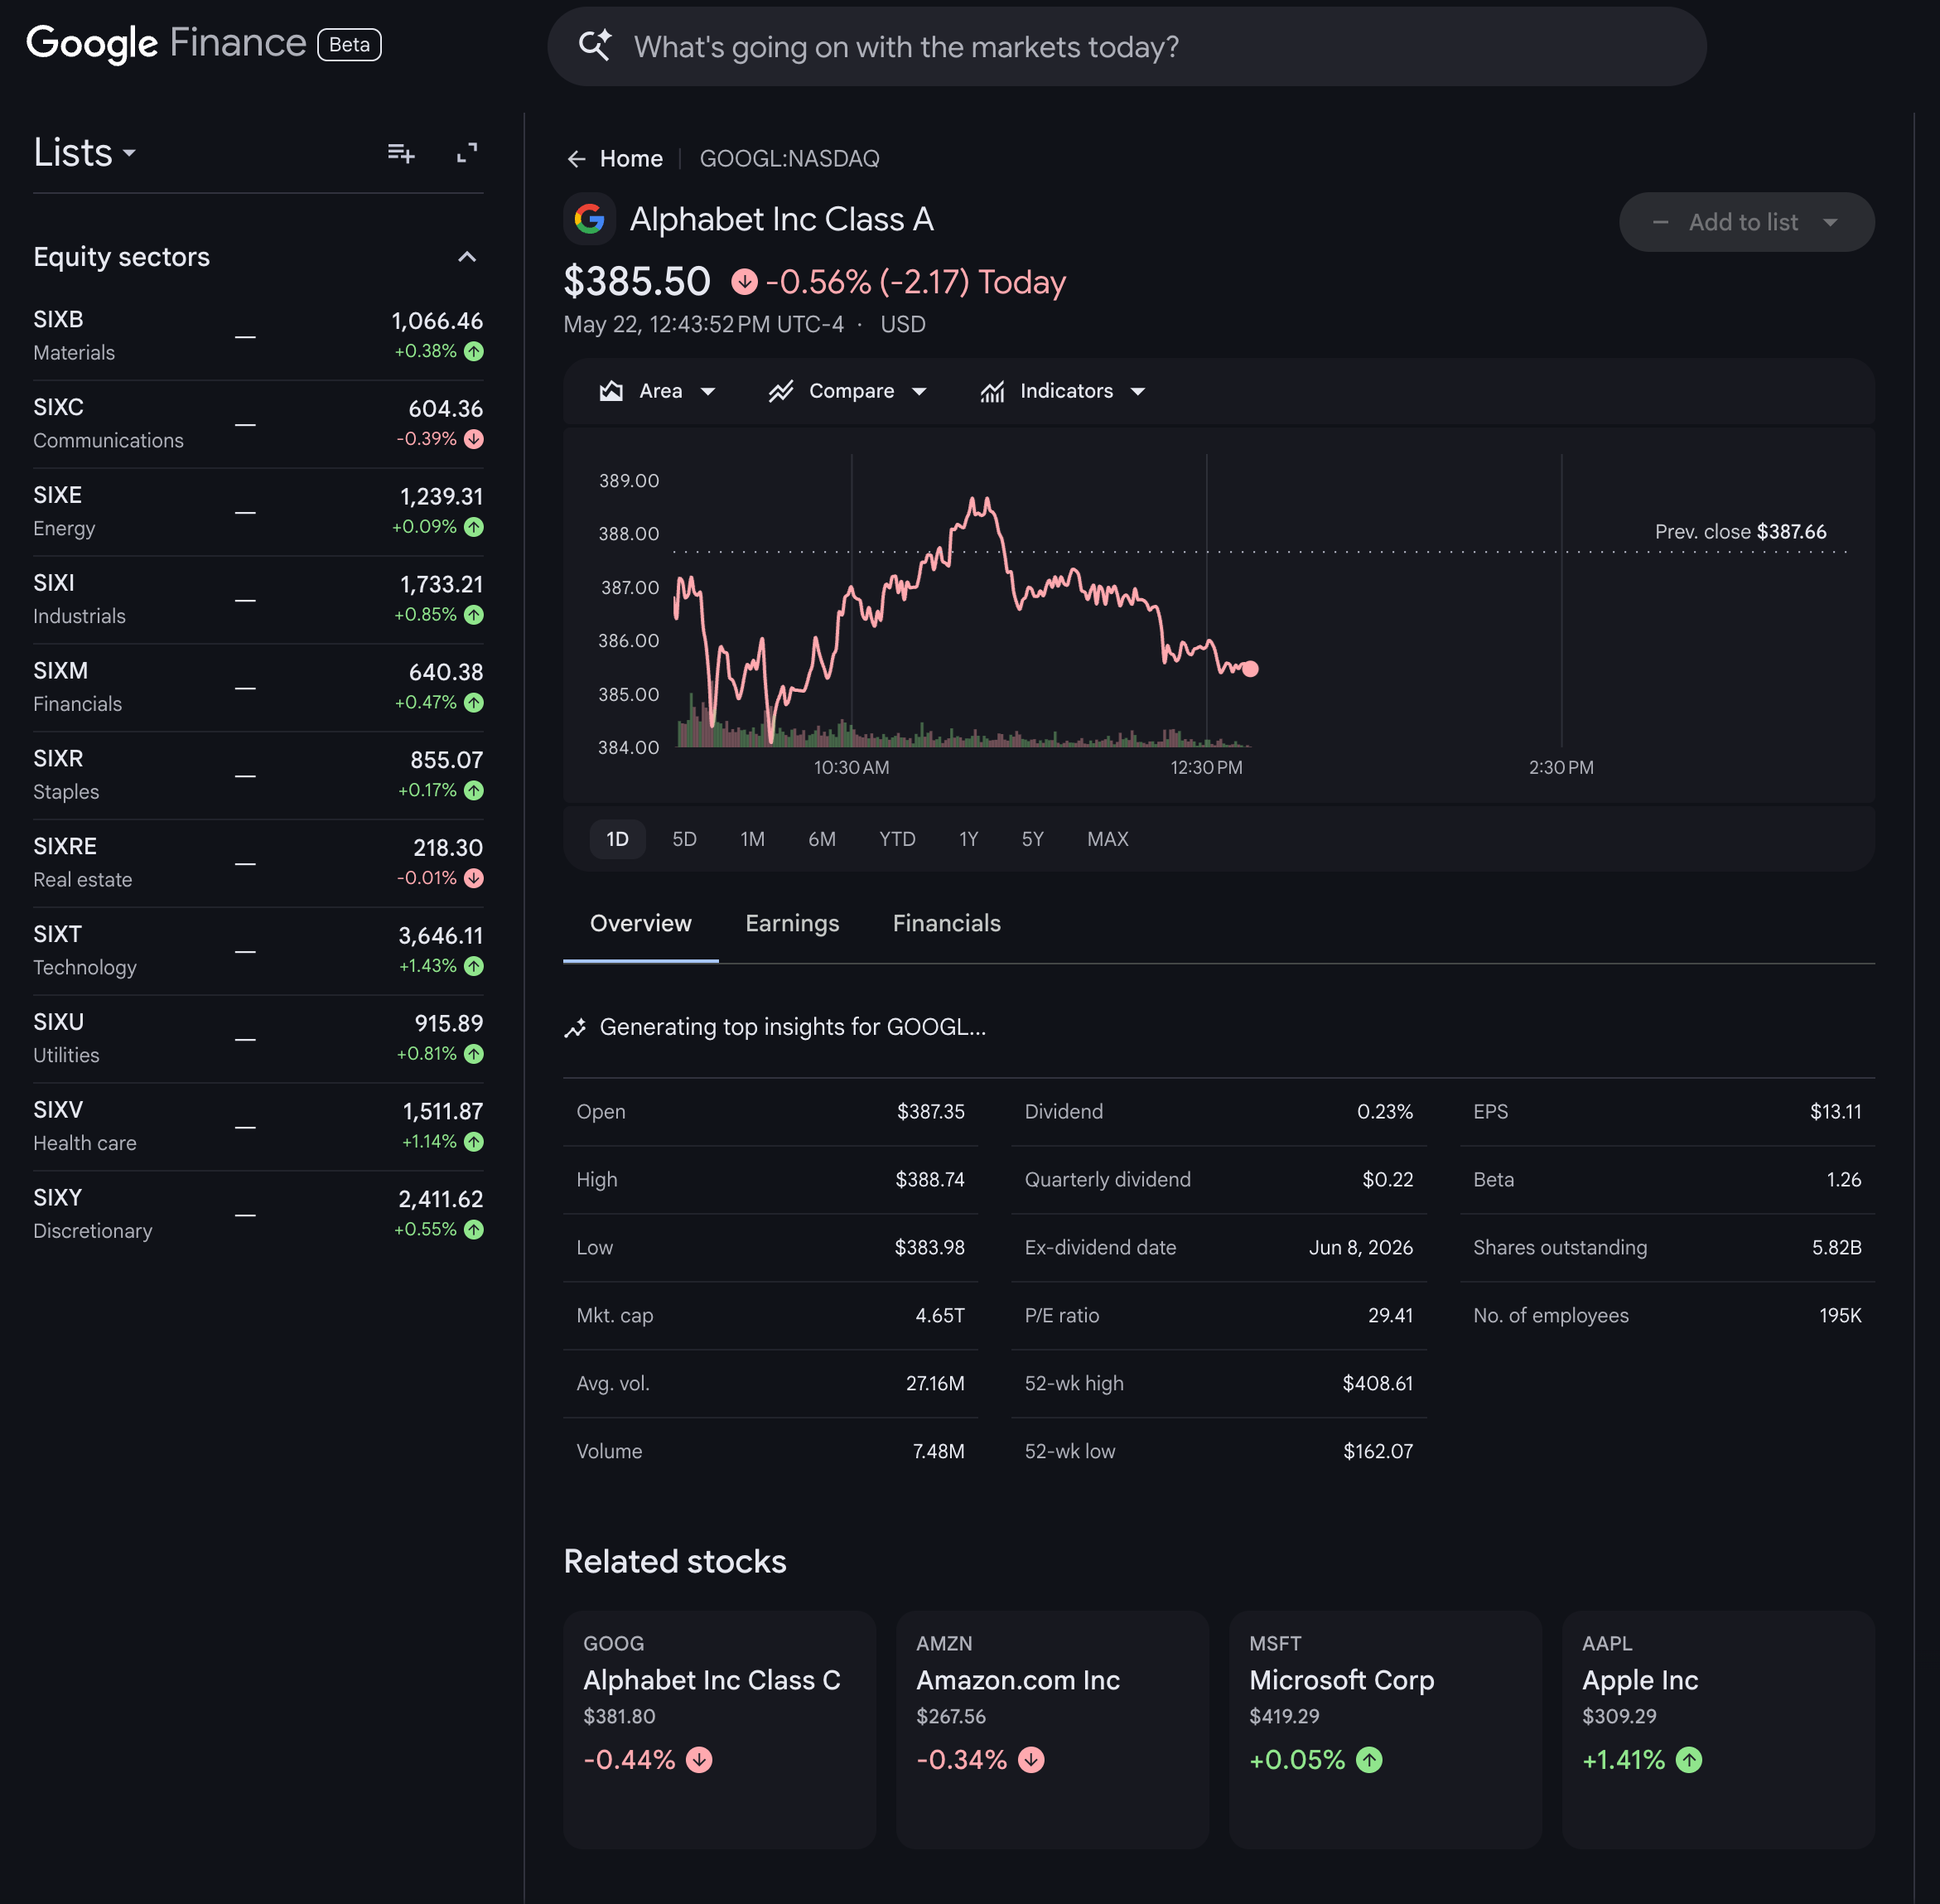Open the Add to list dropdown
Screen dimensions: 1940x1904
[1746, 222]
